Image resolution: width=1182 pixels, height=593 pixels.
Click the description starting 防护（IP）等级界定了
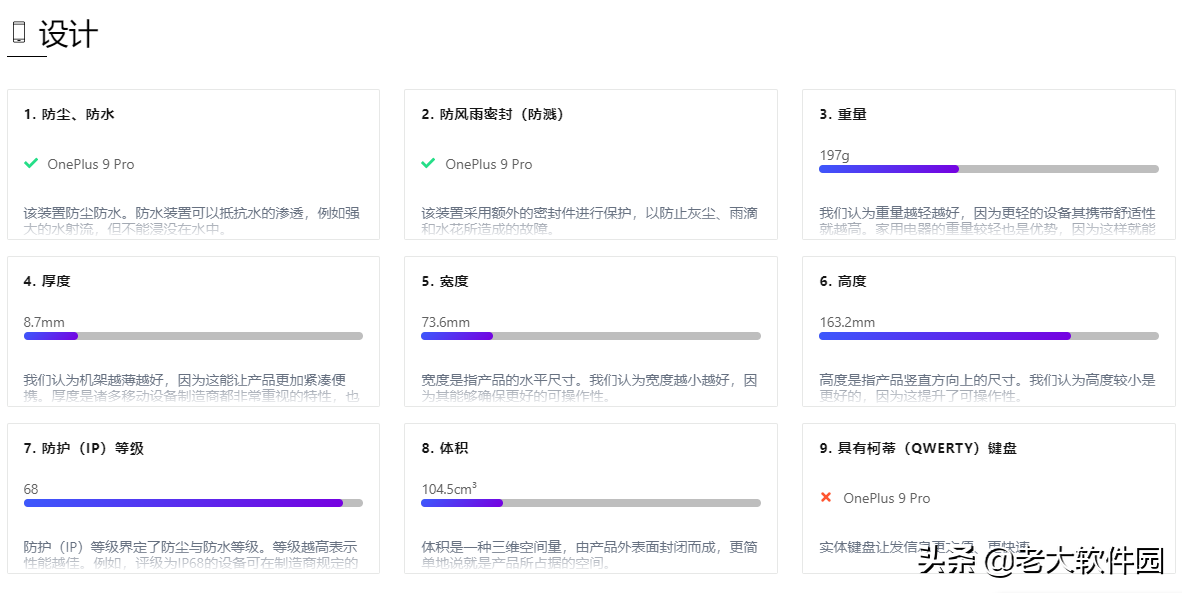coord(191,555)
